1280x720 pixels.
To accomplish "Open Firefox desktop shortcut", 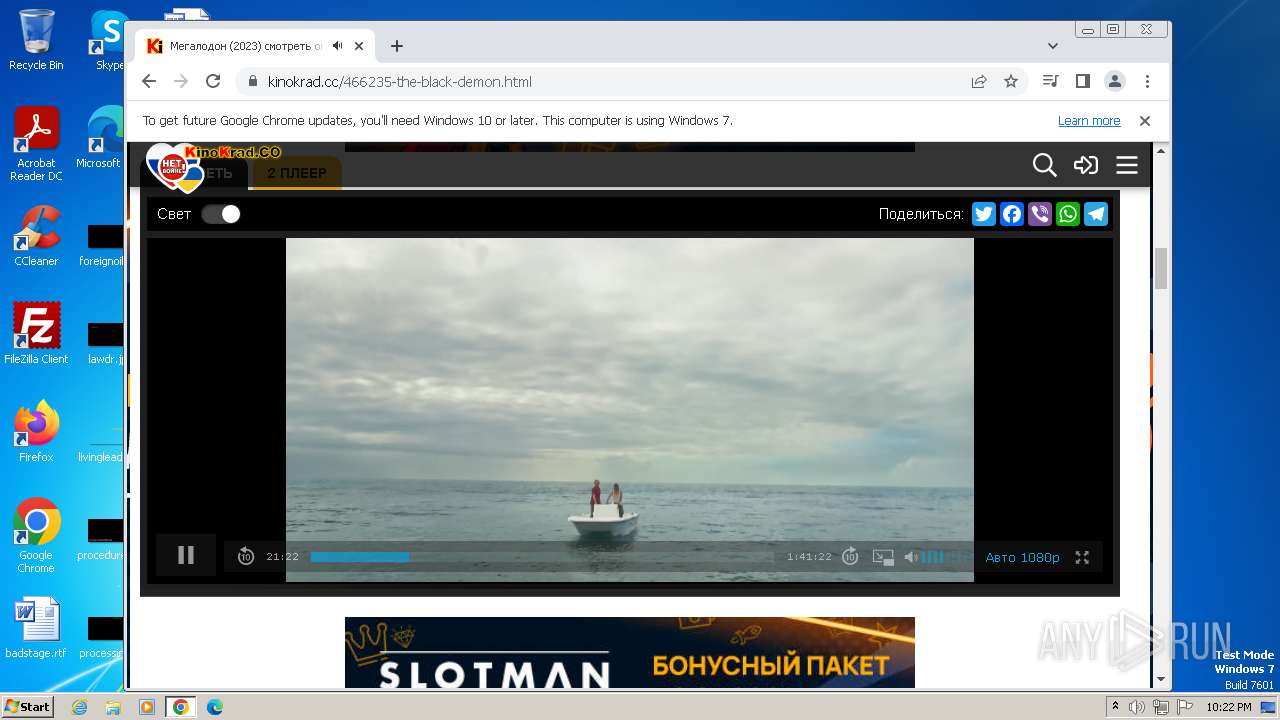I will 36,432.
